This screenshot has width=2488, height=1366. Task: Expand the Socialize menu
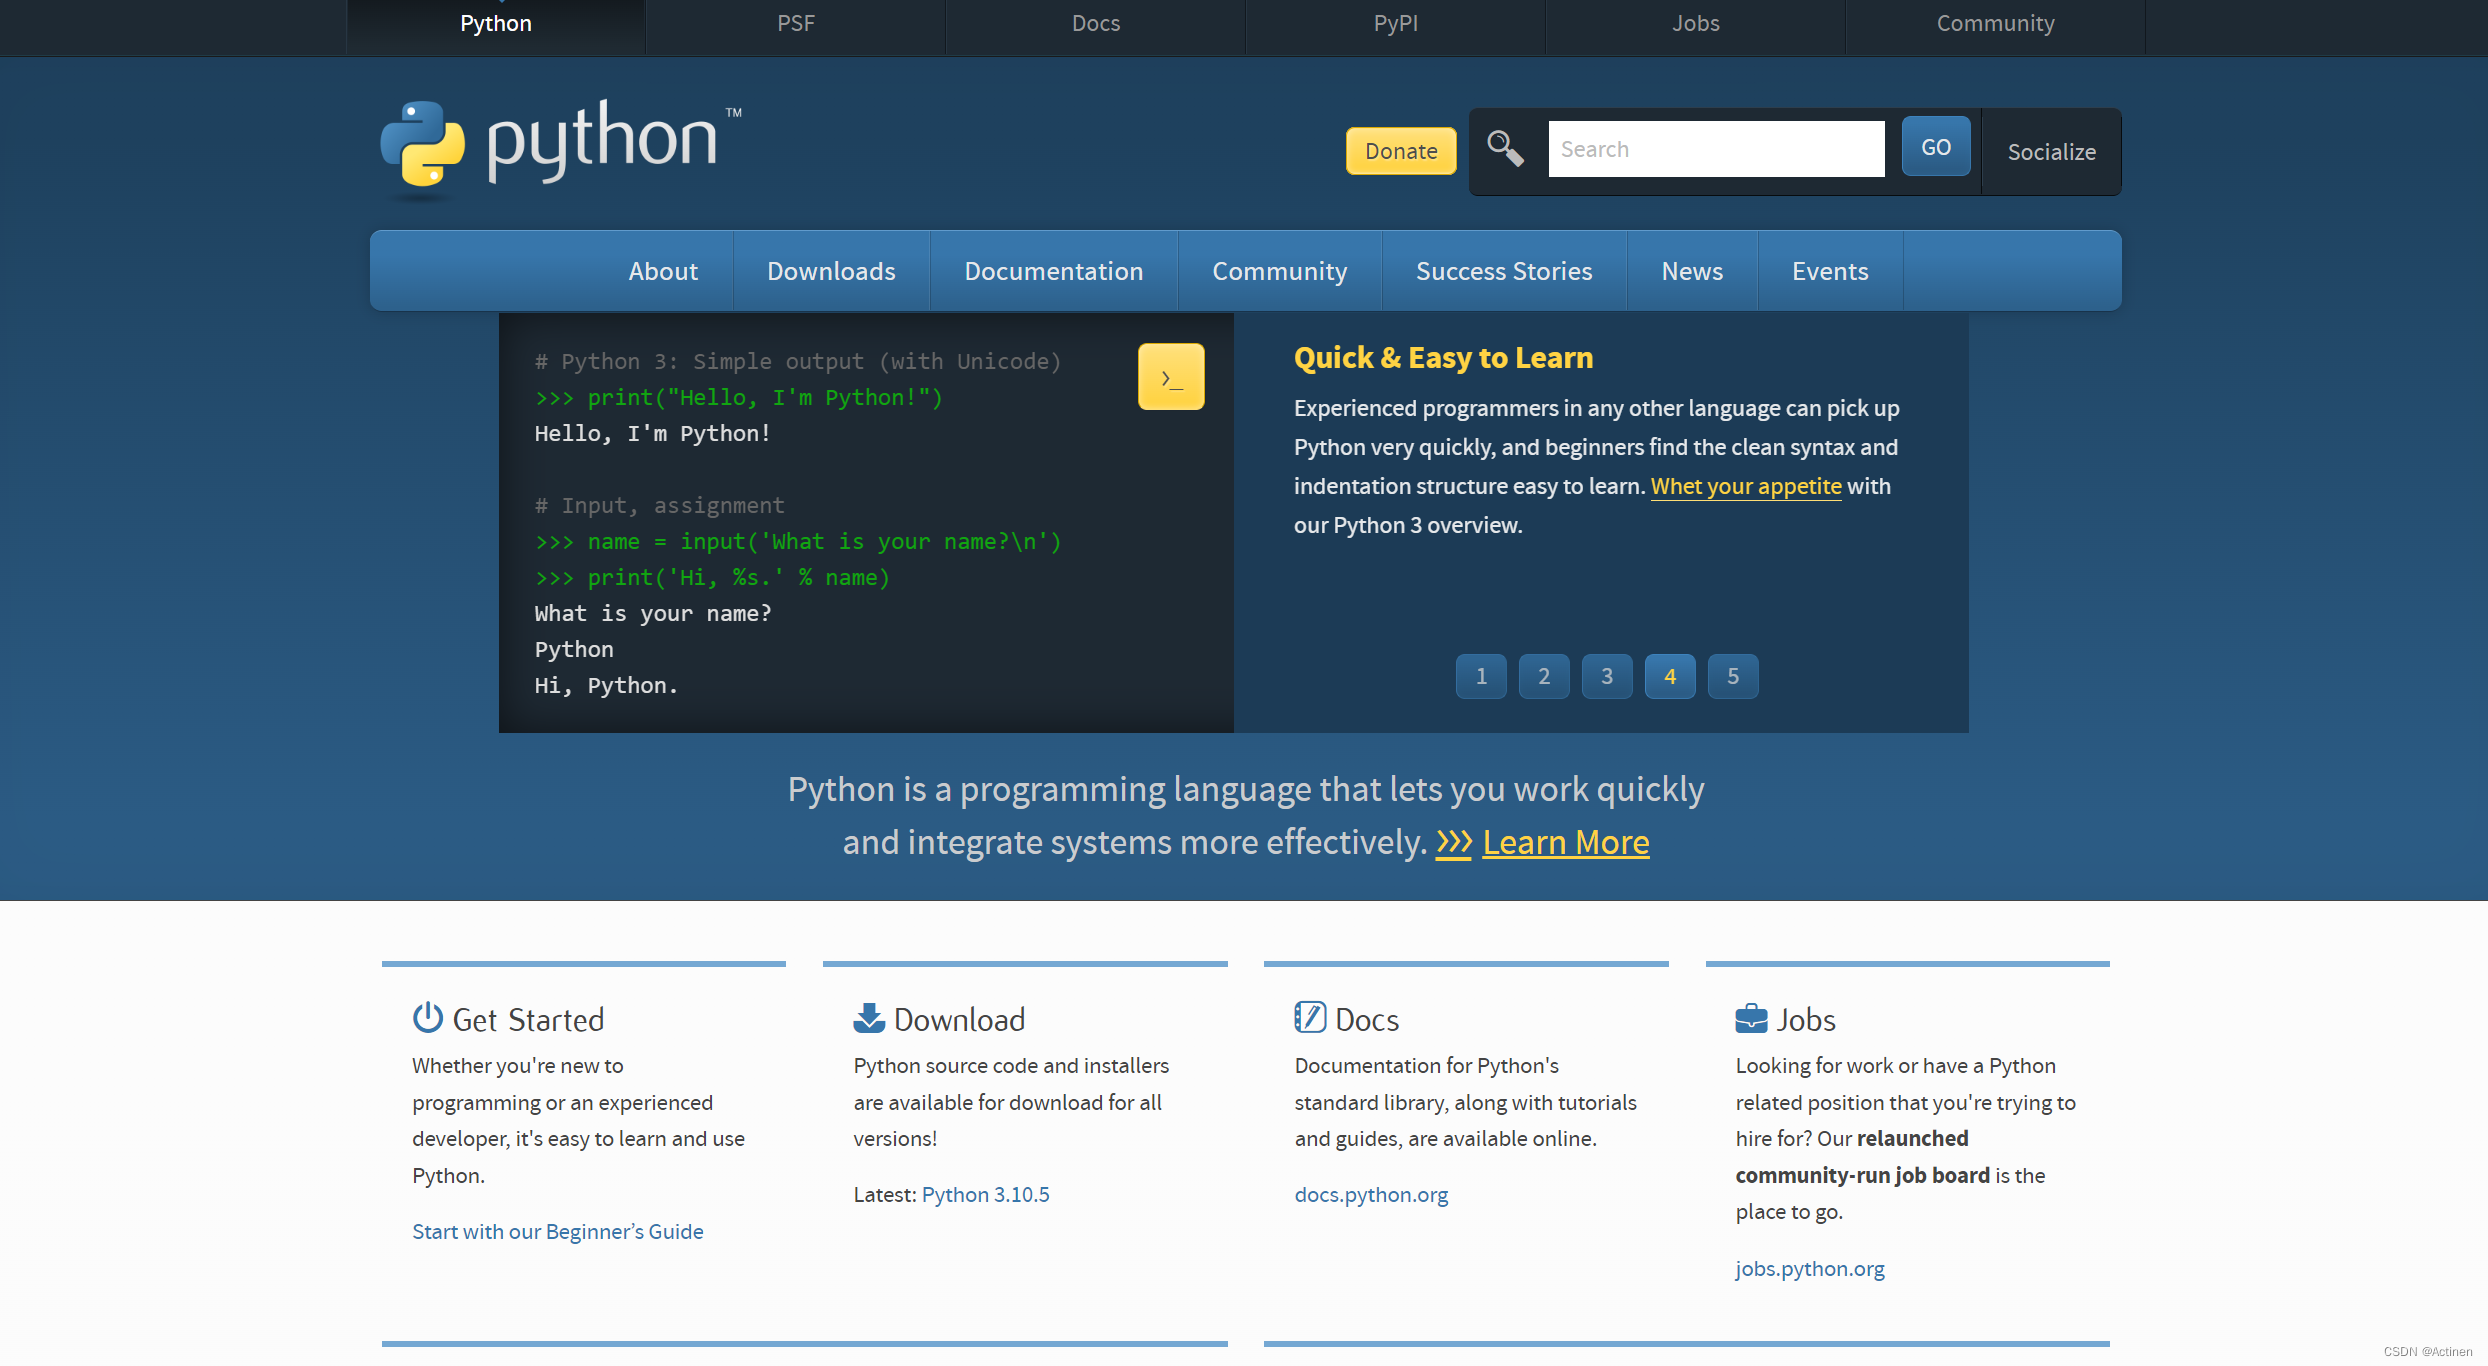pos(2051,152)
